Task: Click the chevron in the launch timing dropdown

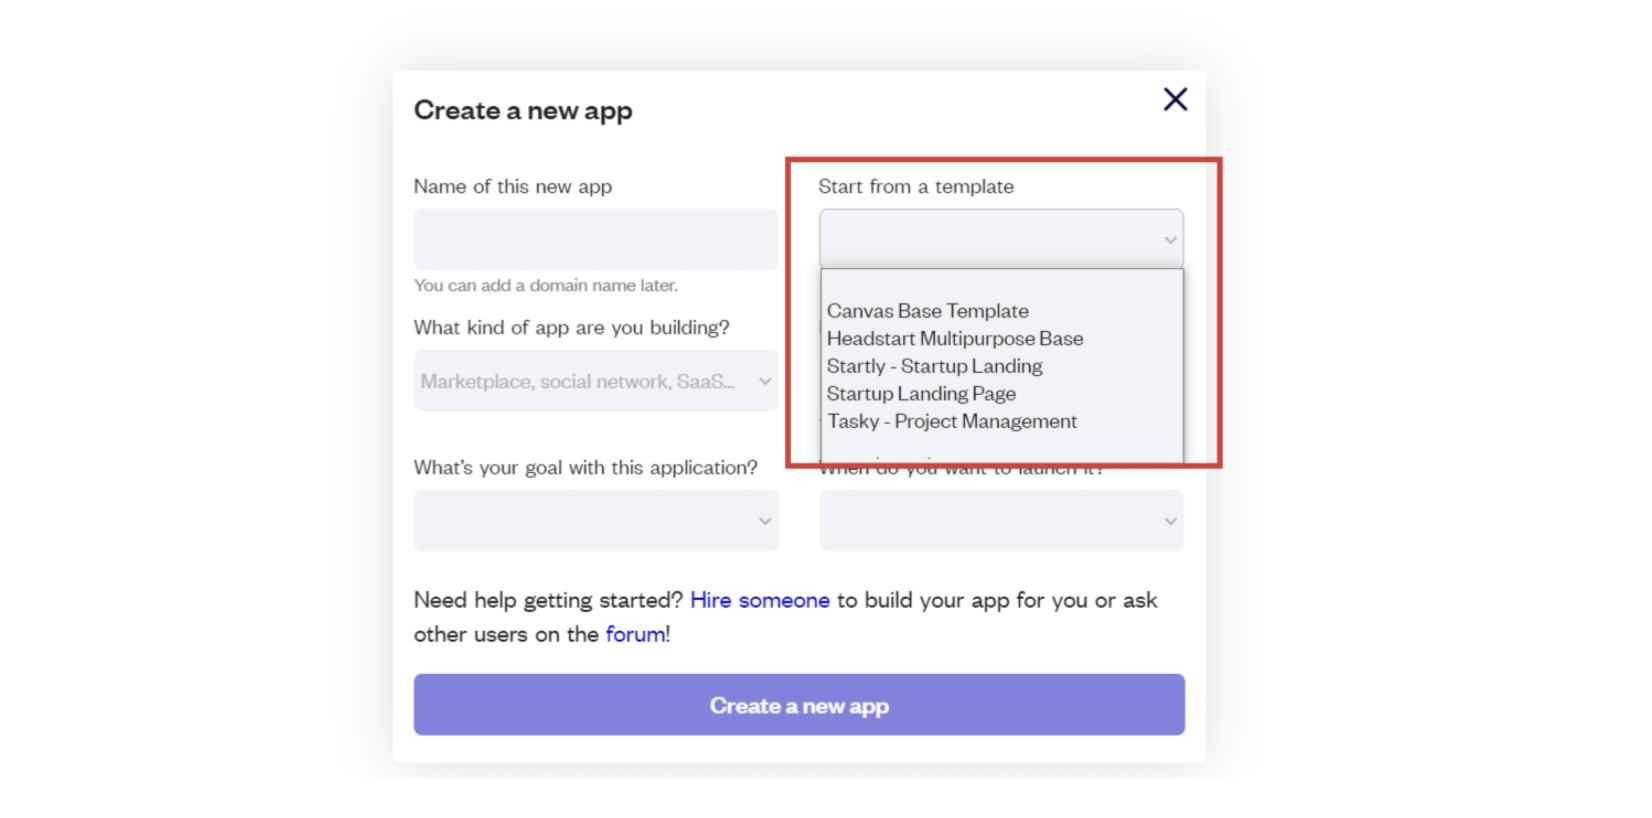Action: [x=1169, y=521]
